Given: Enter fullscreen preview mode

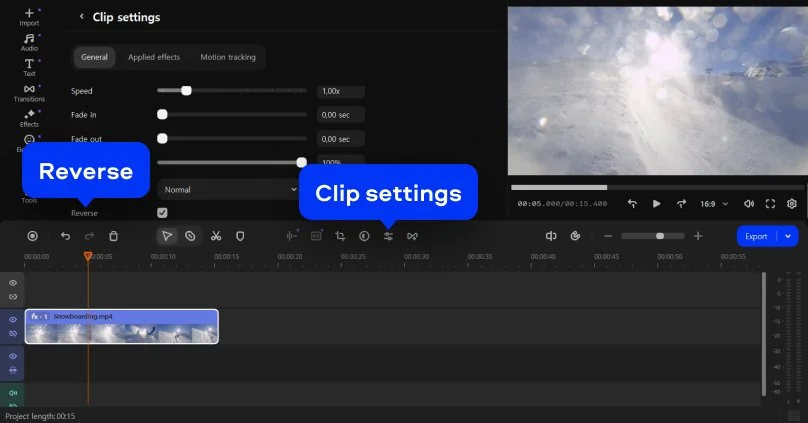Looking at the screenshot, I should click(770, 203).
